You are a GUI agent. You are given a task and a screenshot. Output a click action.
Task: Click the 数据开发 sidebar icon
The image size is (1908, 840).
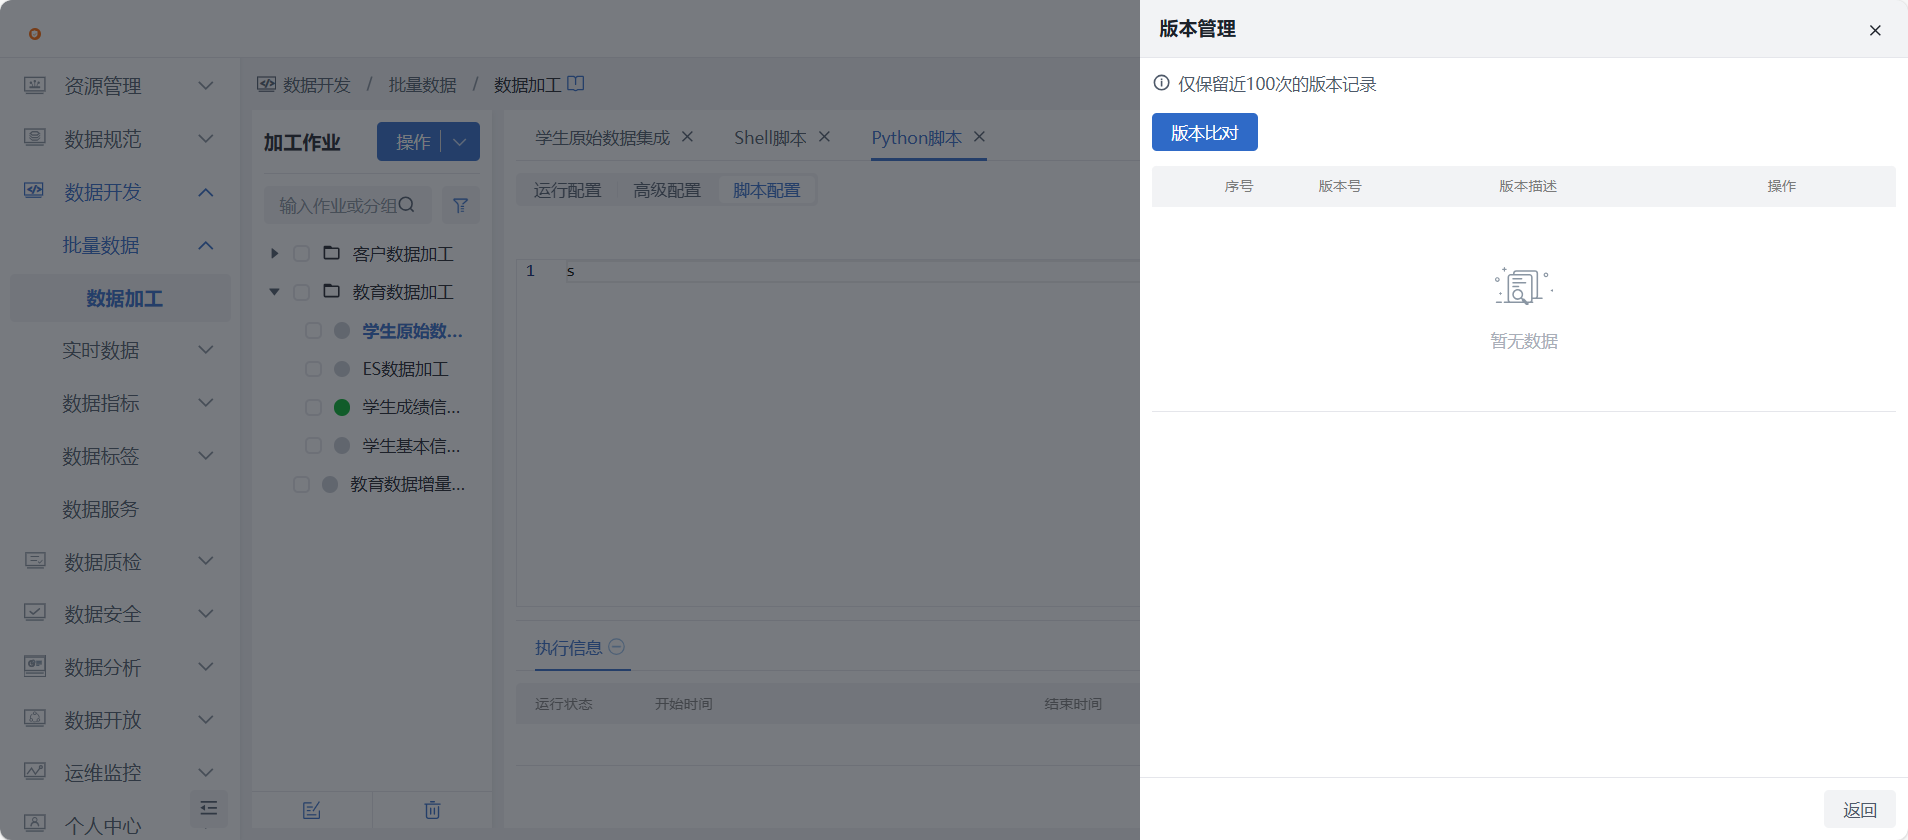[35, 191]
